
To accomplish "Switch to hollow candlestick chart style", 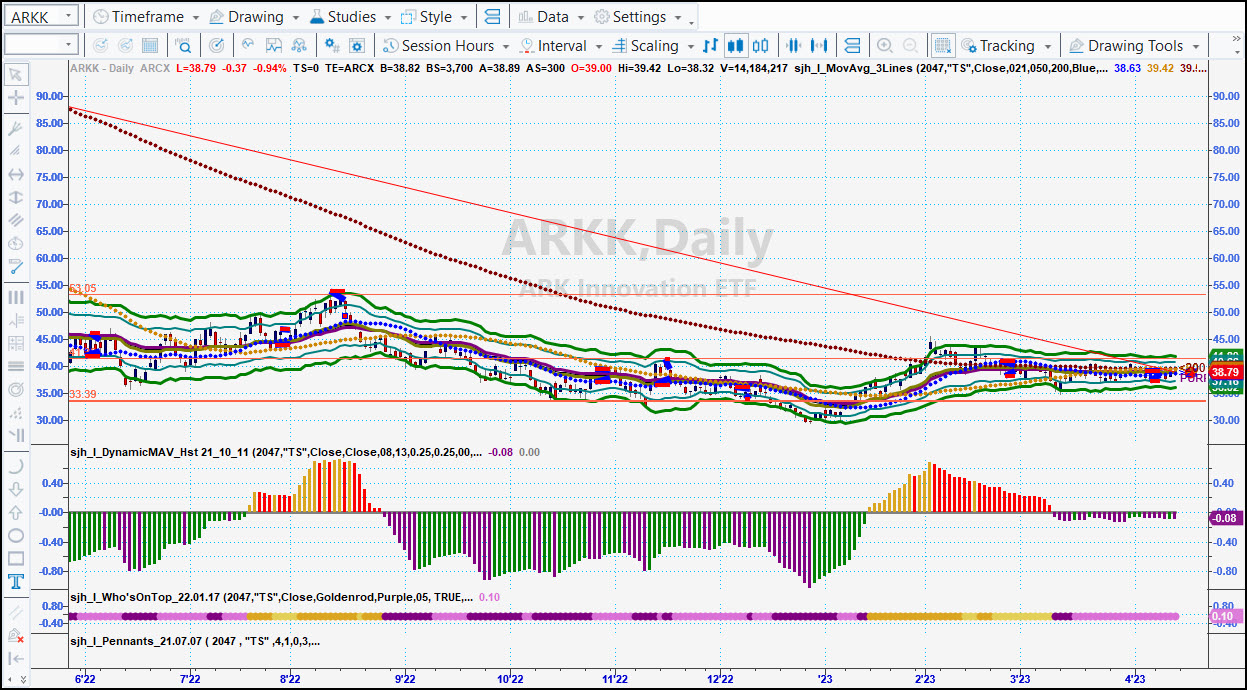I will 761,45.
